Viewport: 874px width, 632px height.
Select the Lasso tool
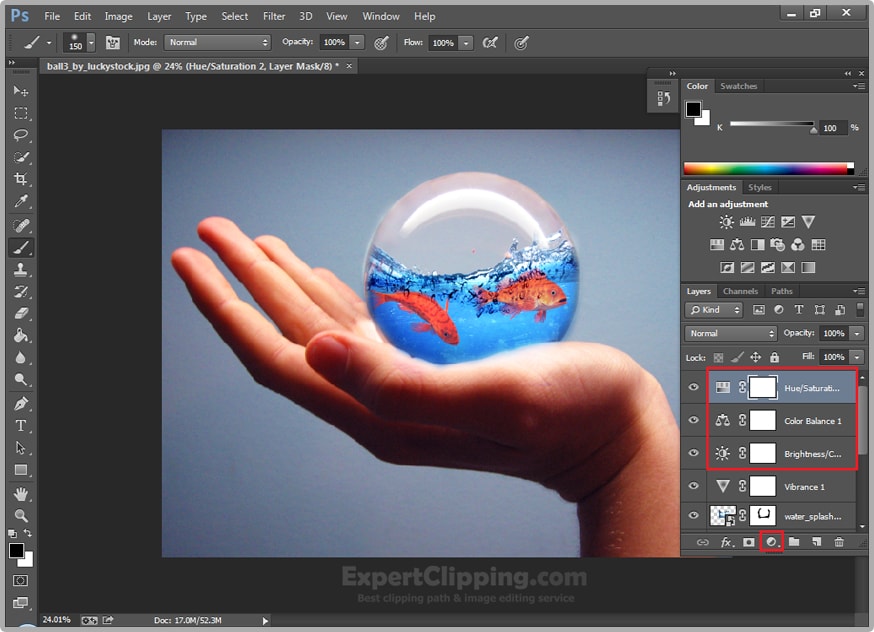(20, 135)
